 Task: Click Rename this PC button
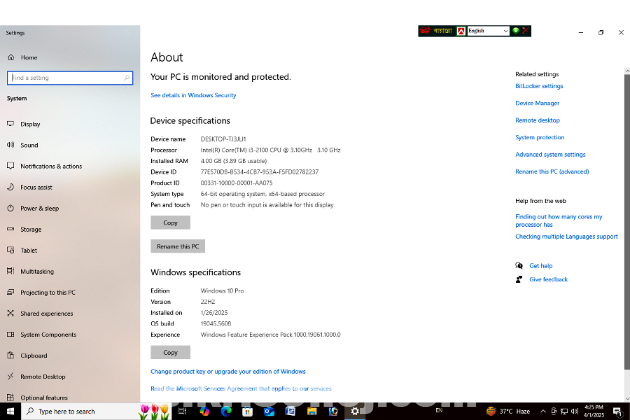point(178,246)
